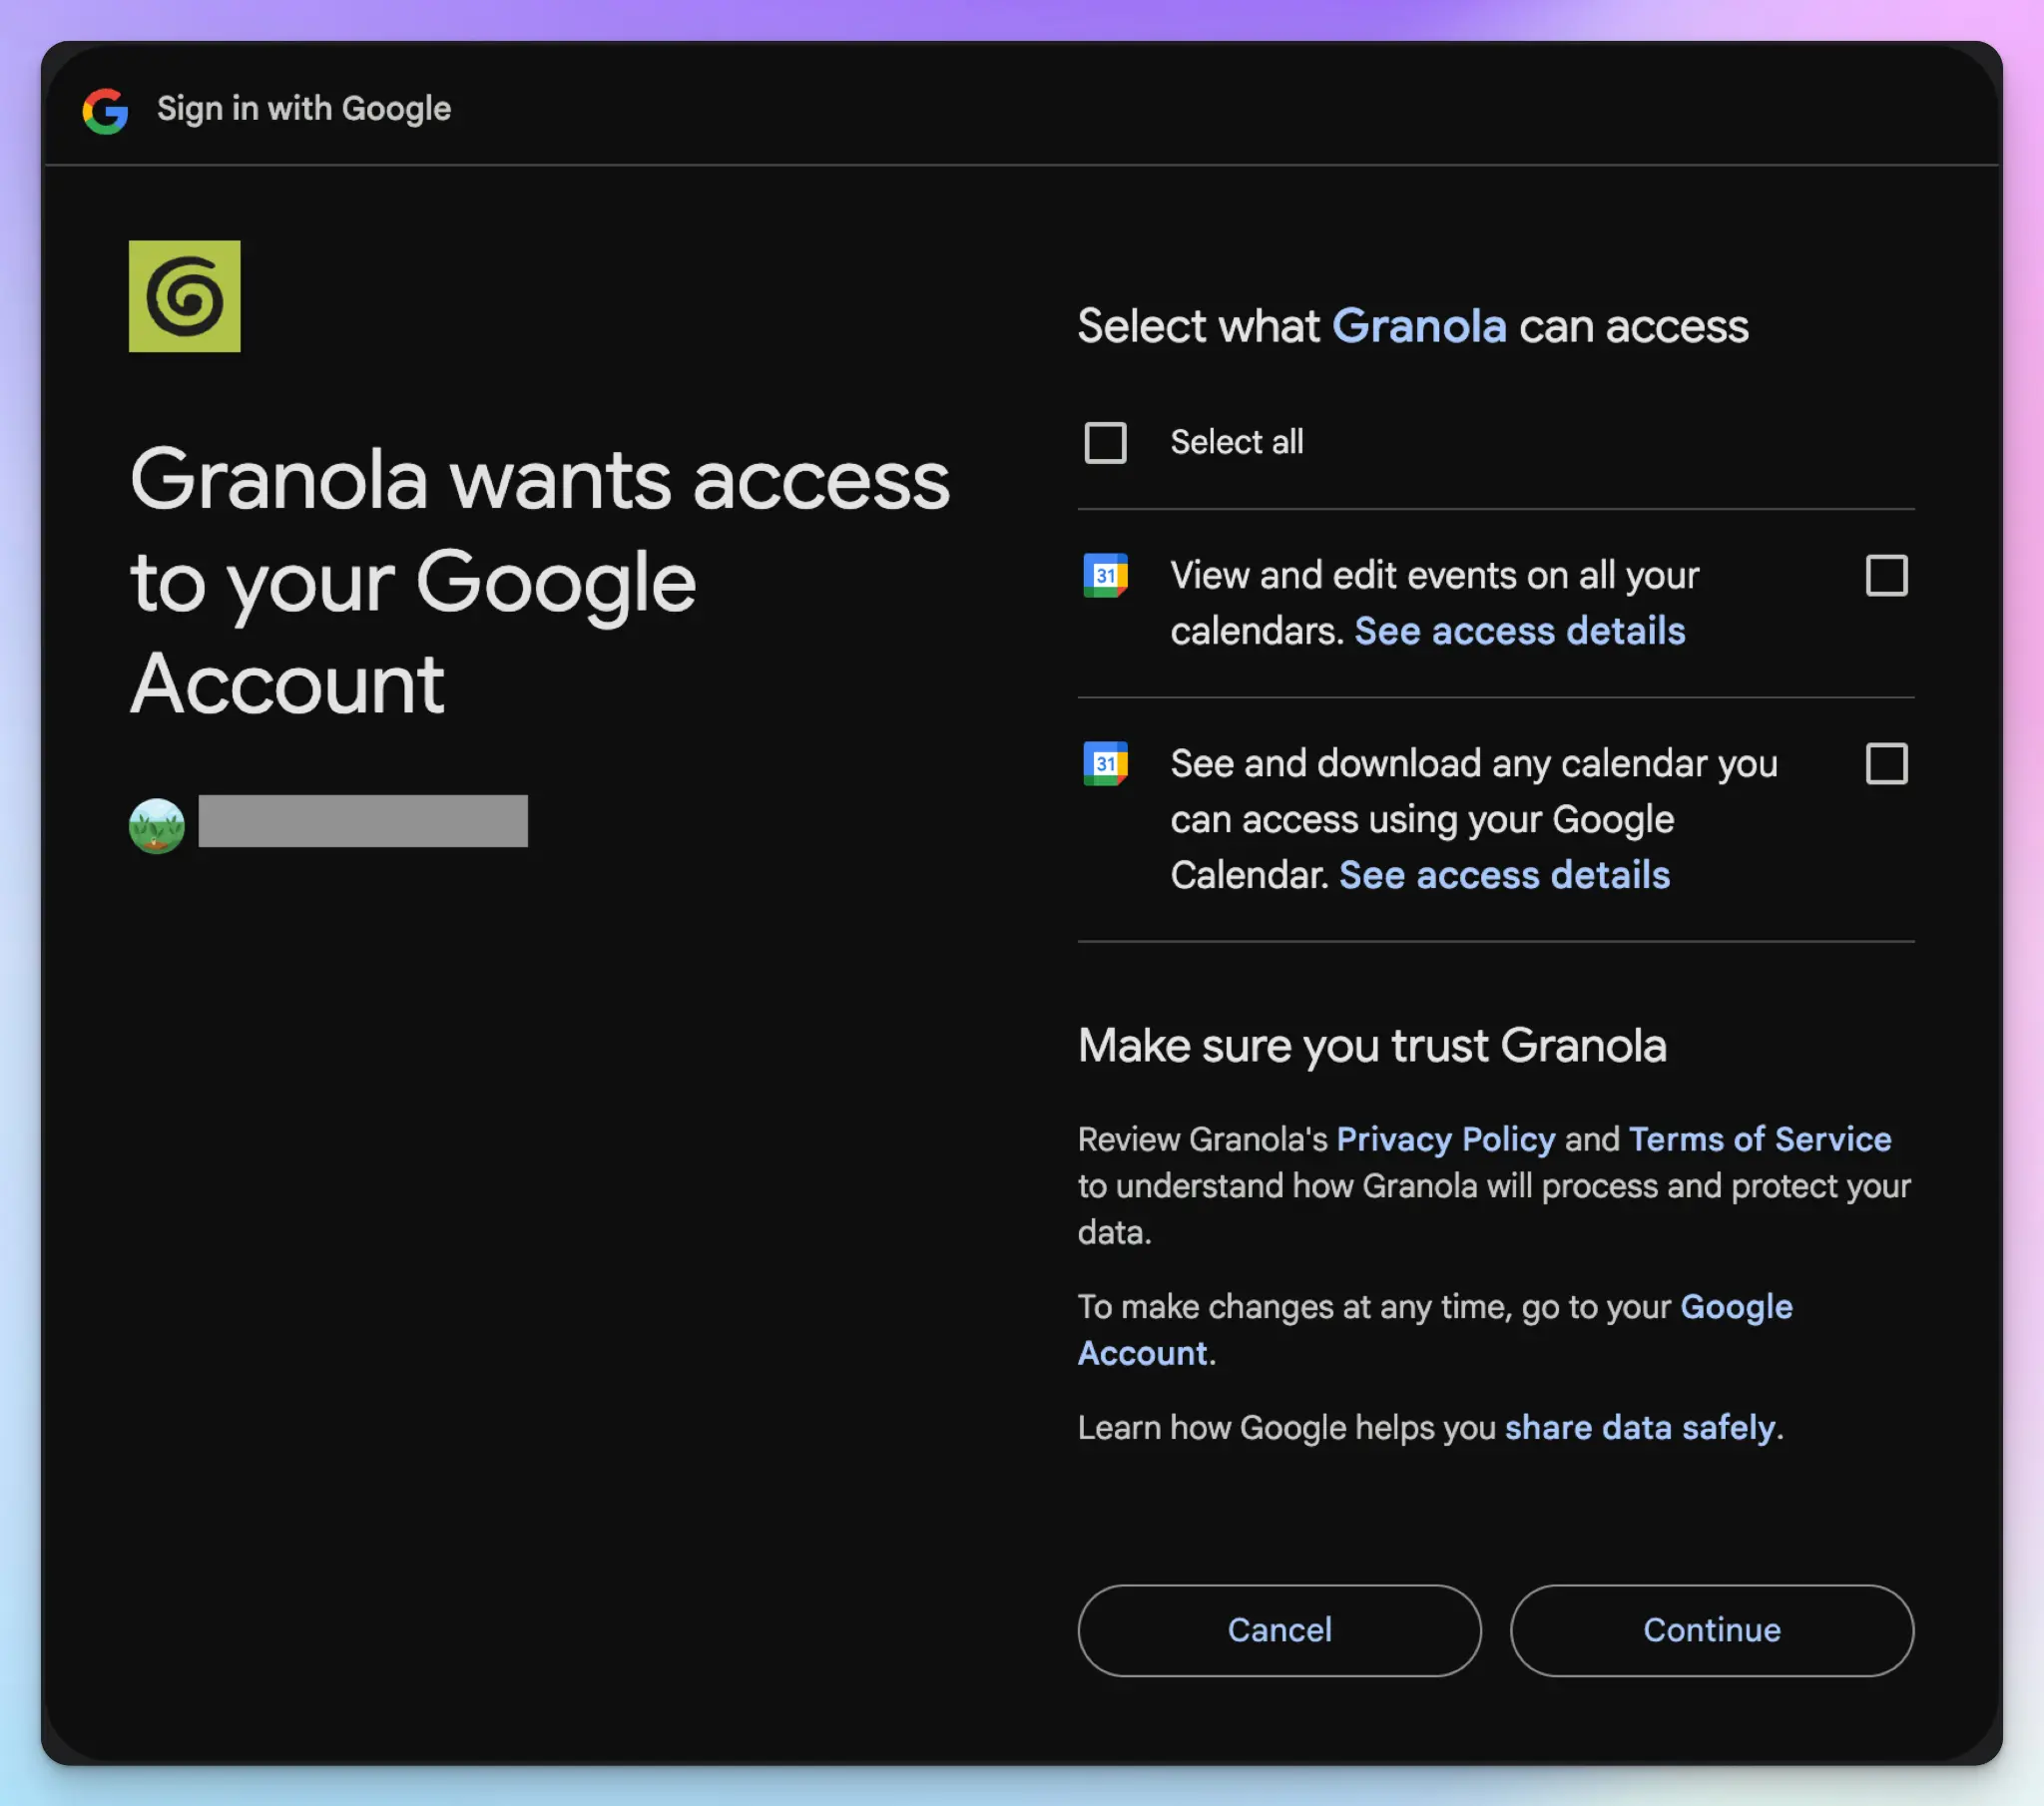Click the Continue button
Image resolution: width=2044 pixels, height=1806 pixels.
[1711, 1630]
